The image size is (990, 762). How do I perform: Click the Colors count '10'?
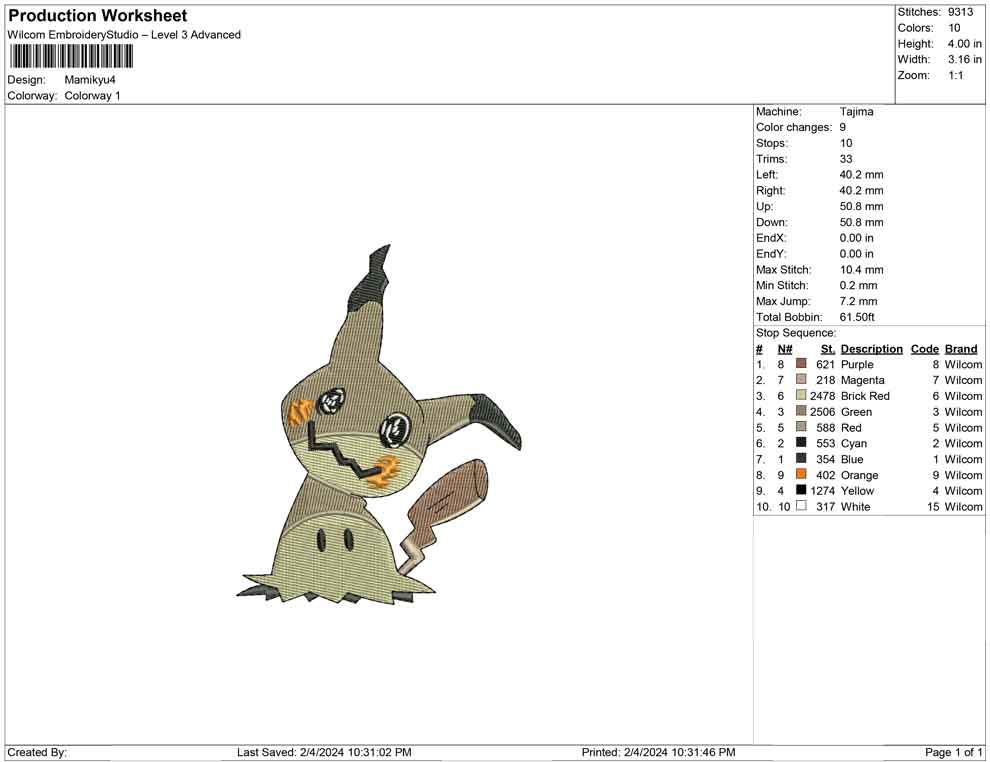click(x=954, y=28)
